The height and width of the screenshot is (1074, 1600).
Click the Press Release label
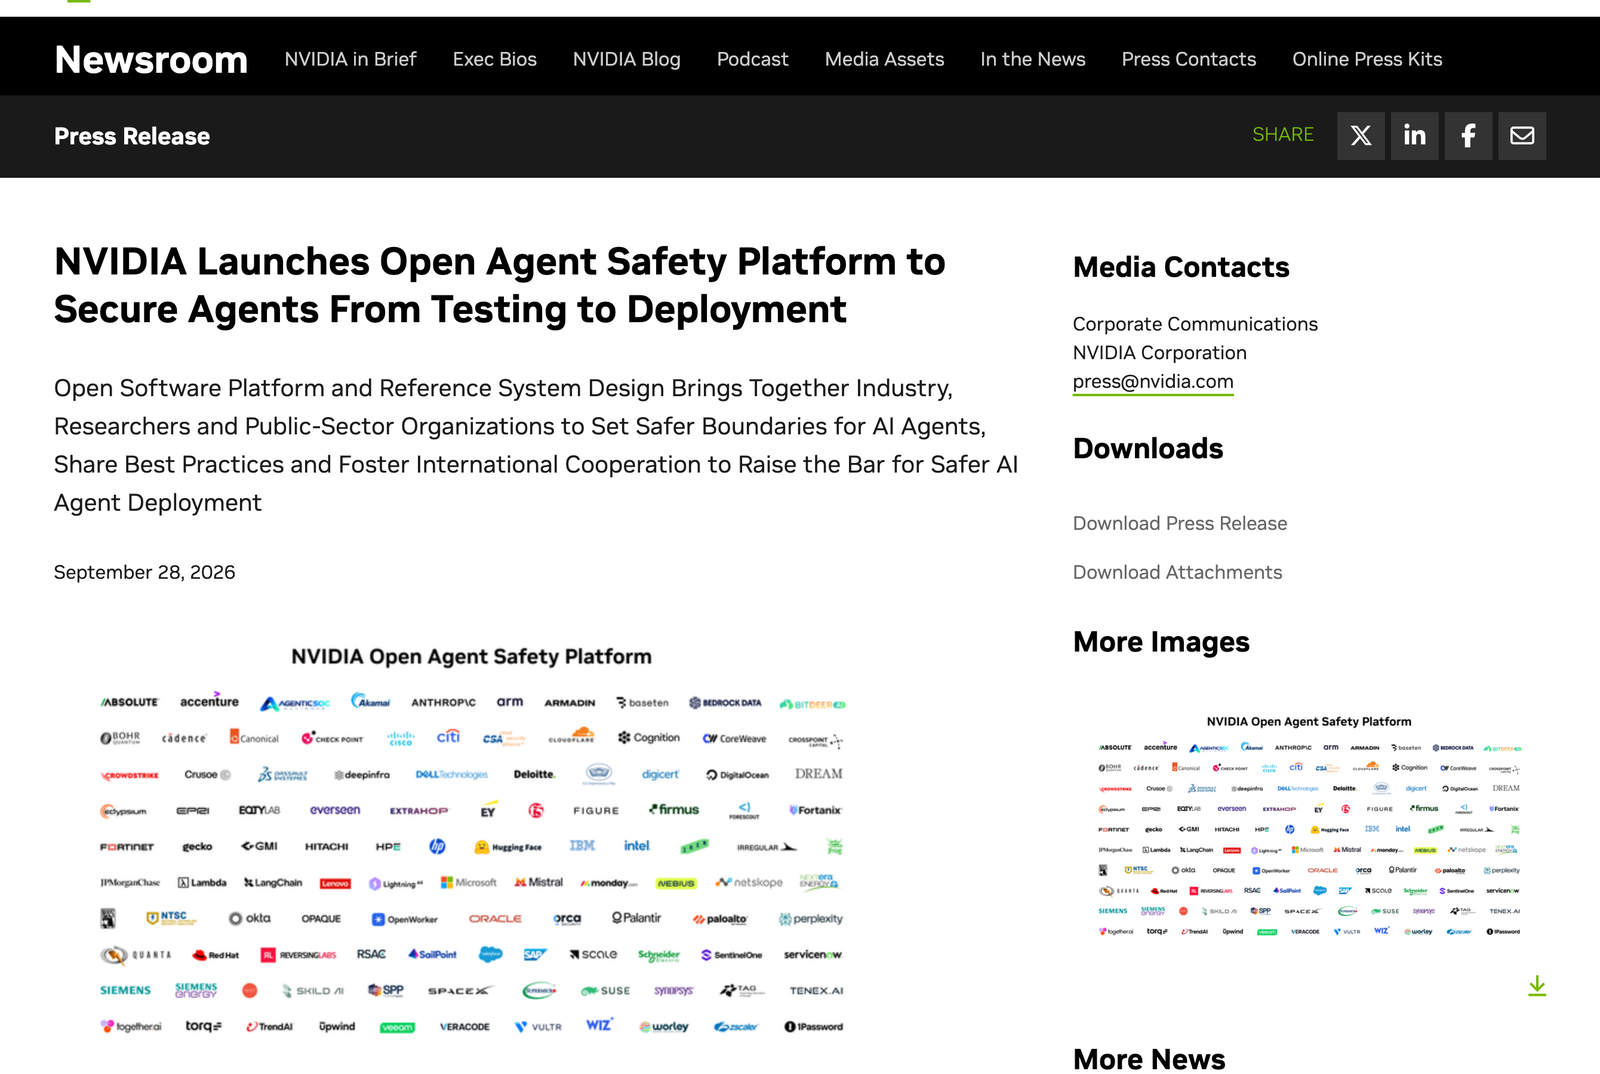click(132, 136)
